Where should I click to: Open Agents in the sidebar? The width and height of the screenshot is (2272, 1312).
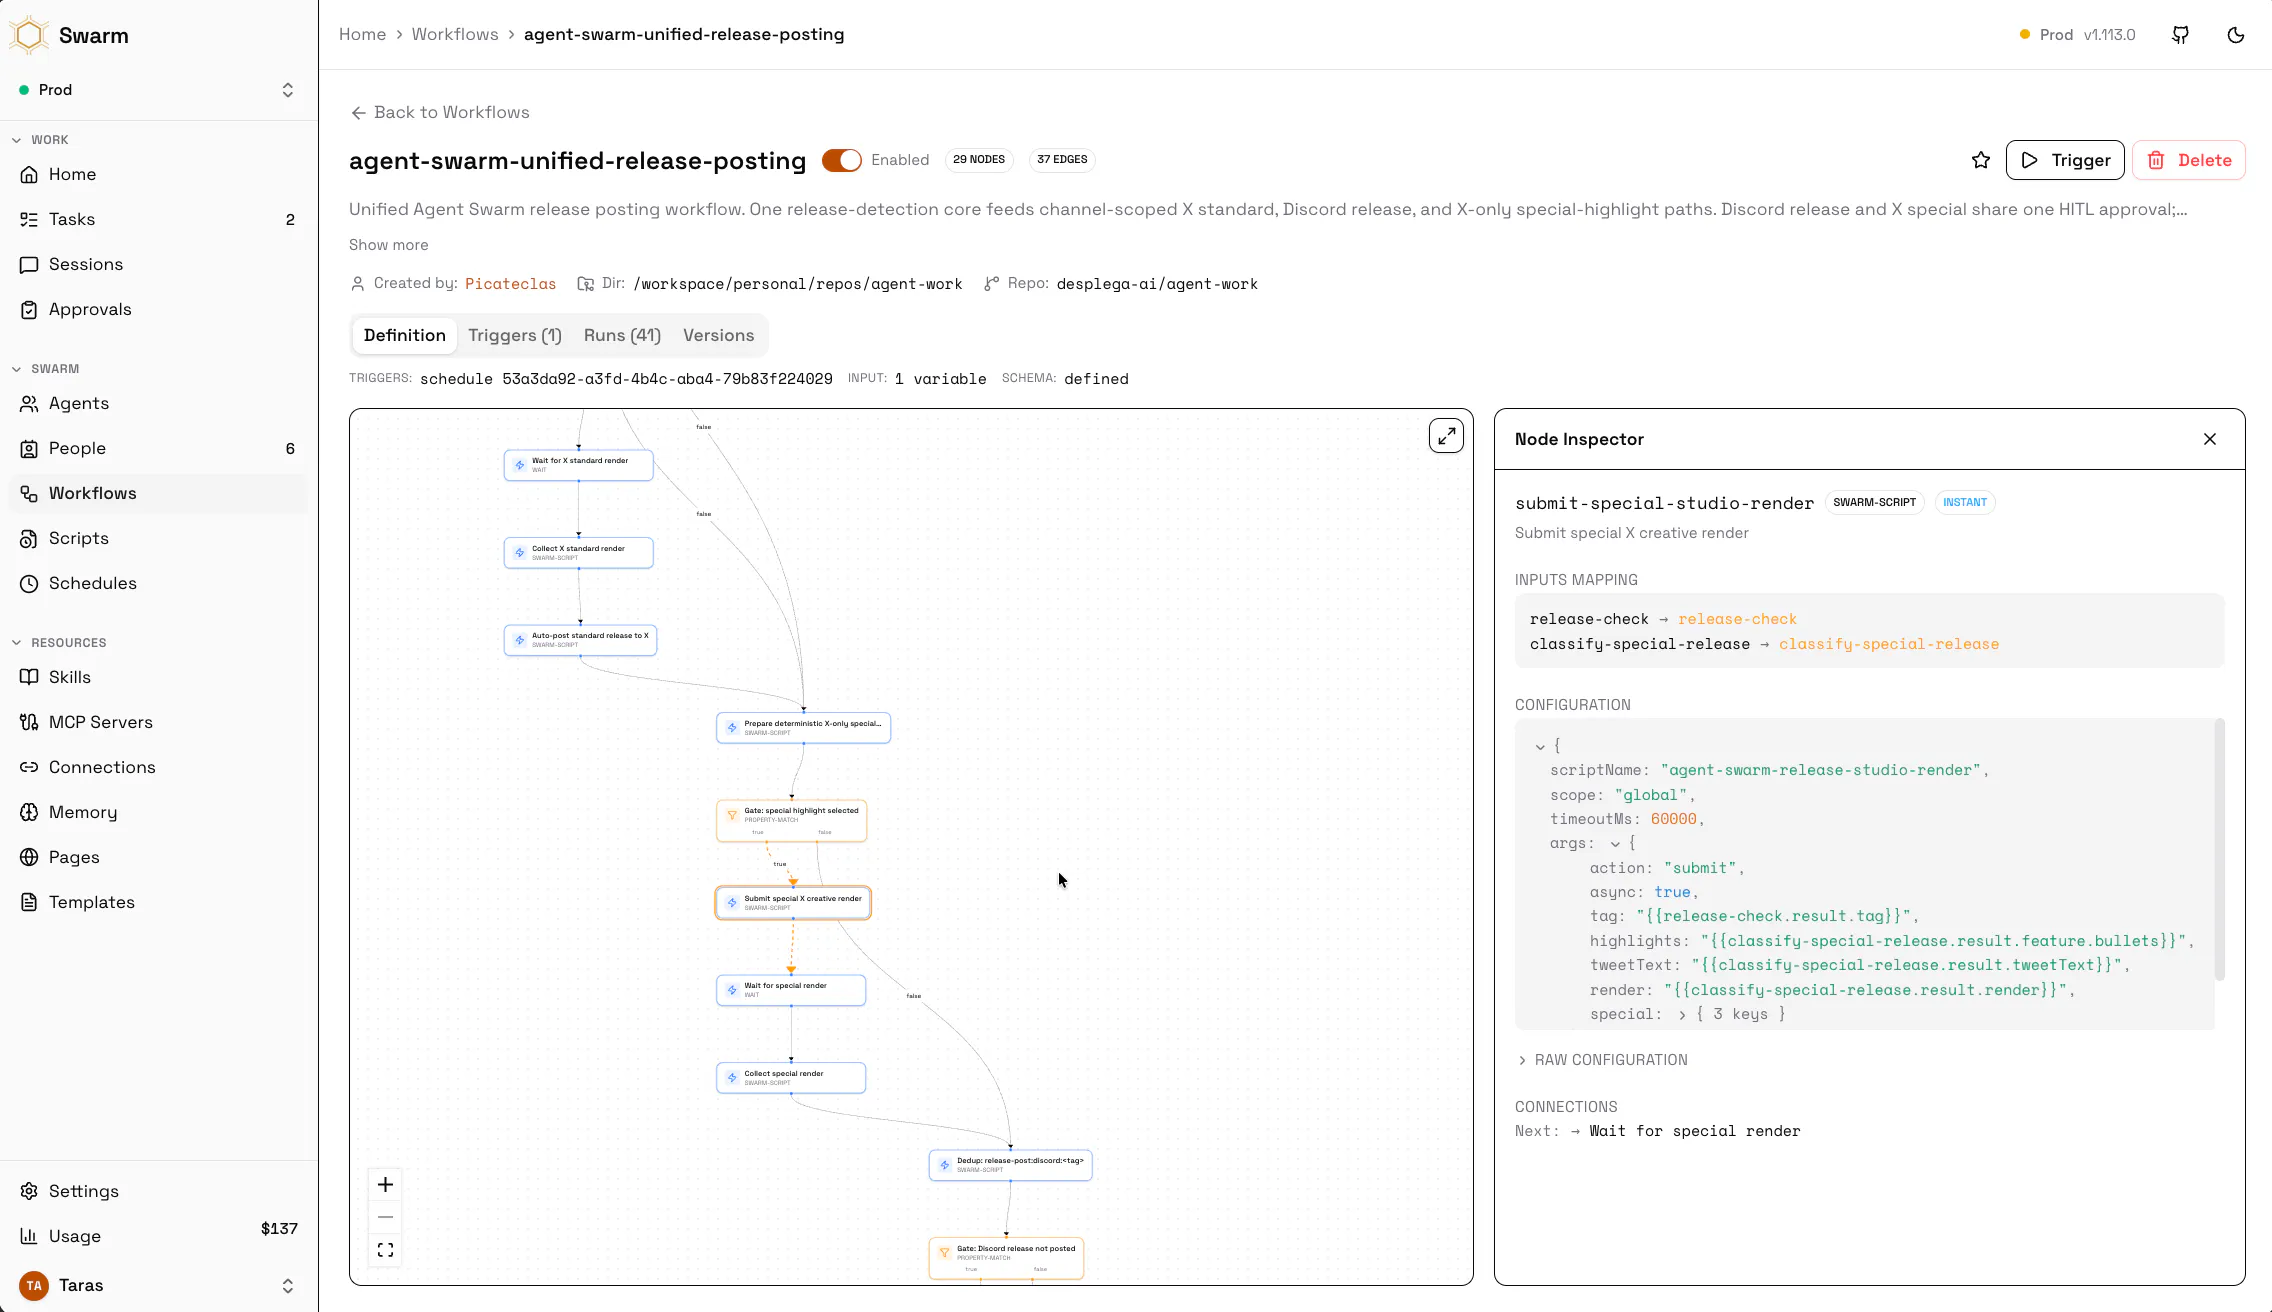coord(158,403)
